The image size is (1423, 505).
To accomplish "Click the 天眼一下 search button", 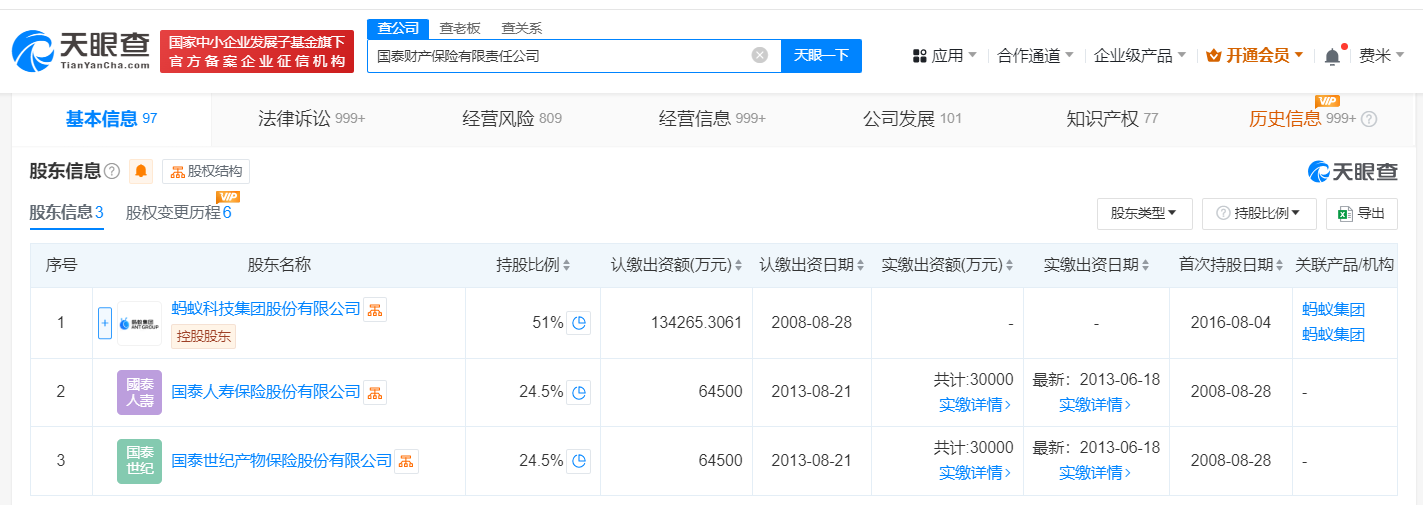I will 821,56.
